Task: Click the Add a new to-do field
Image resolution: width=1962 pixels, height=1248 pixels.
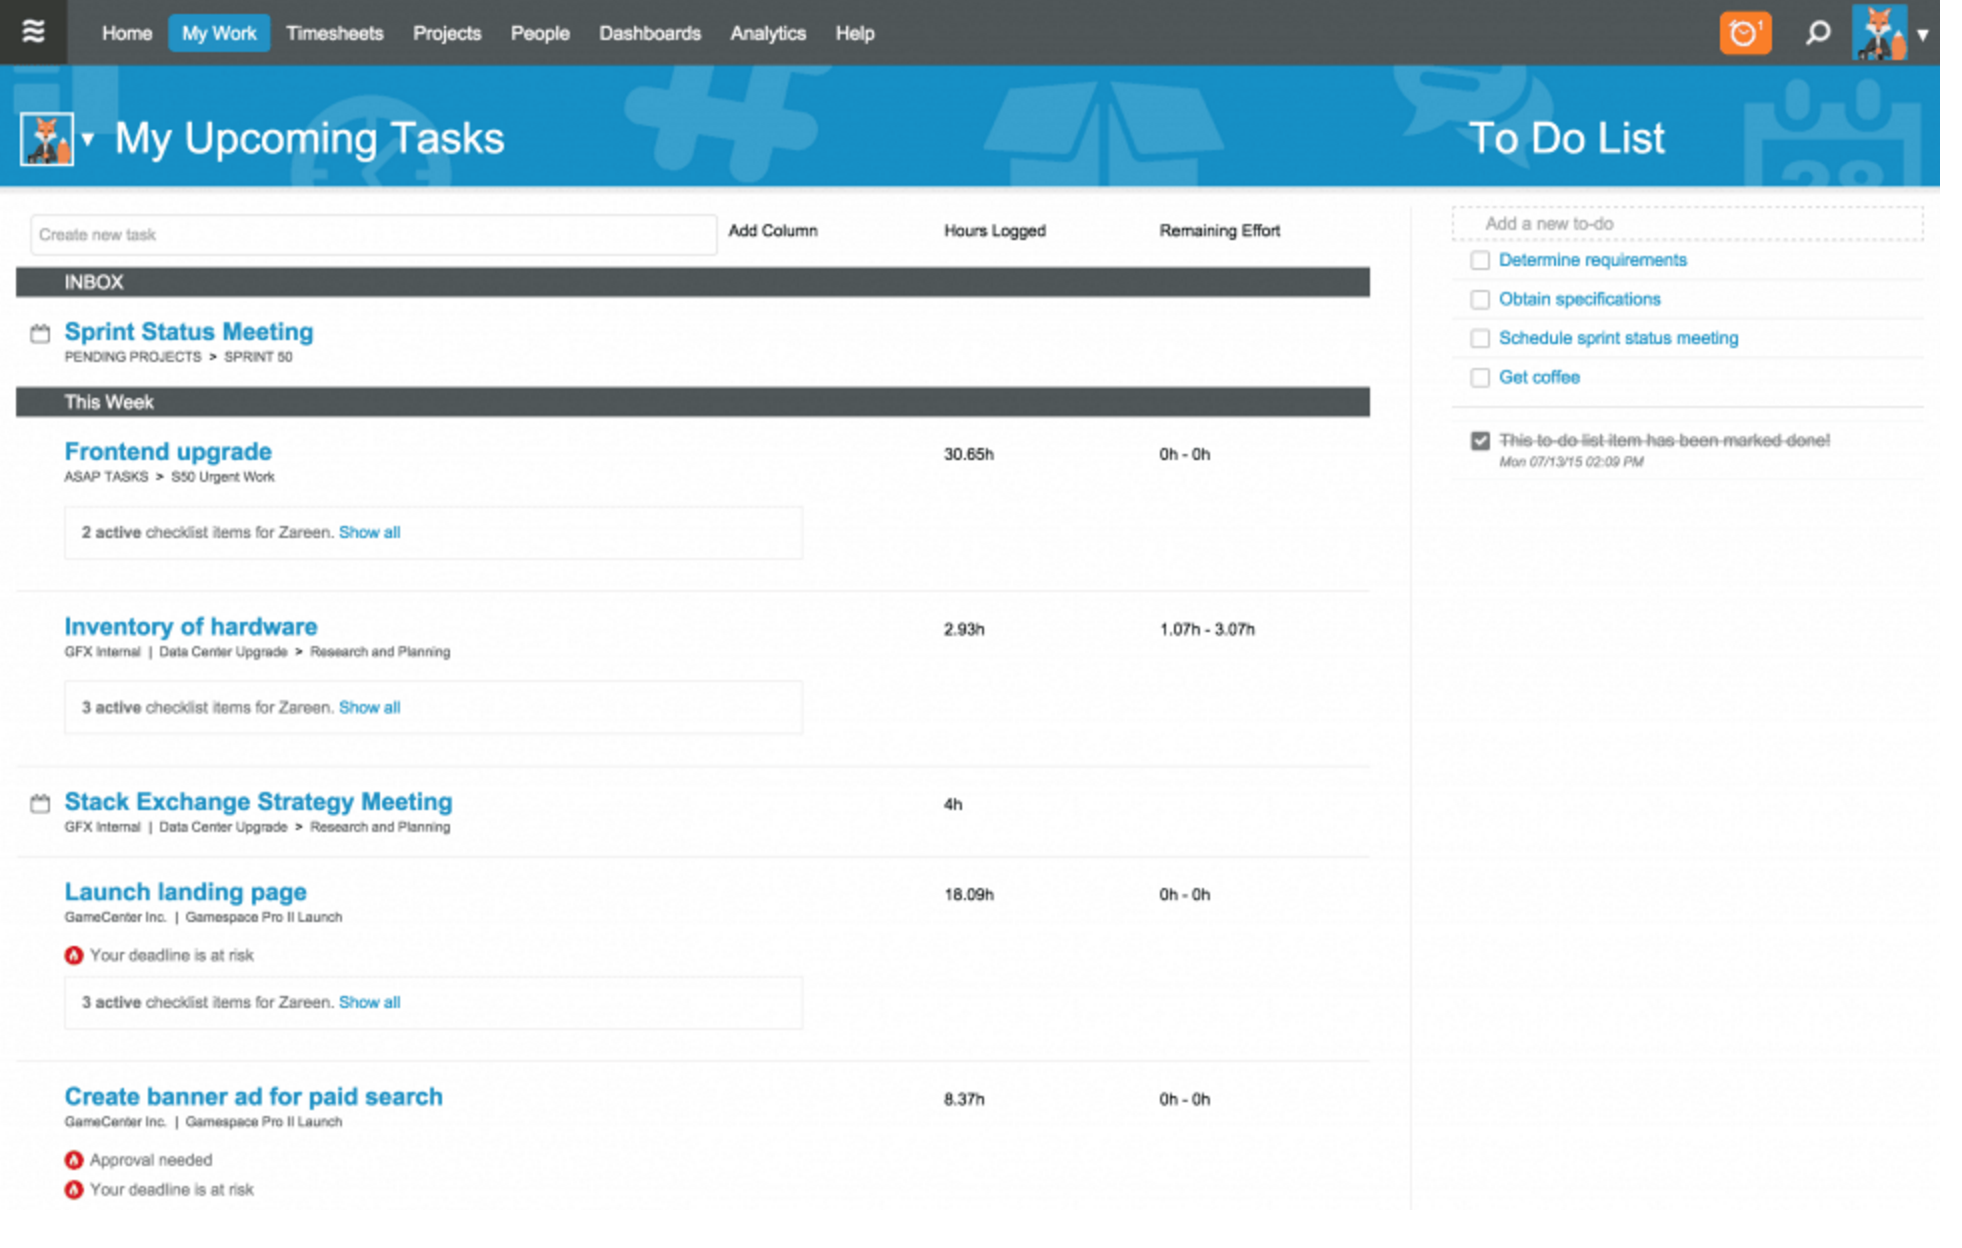Action: [x=1686, y=224]
